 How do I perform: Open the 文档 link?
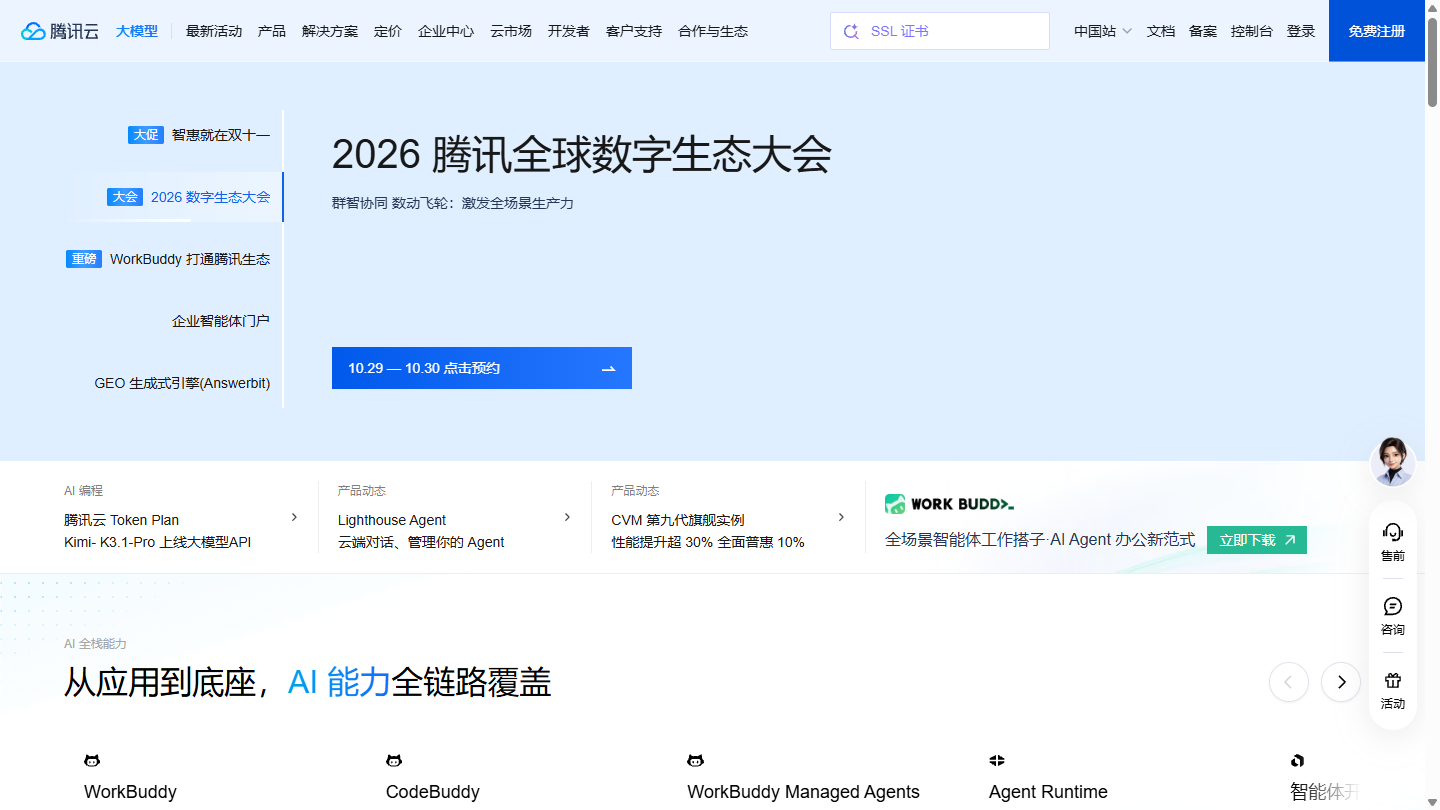[x=1161, y=31]
